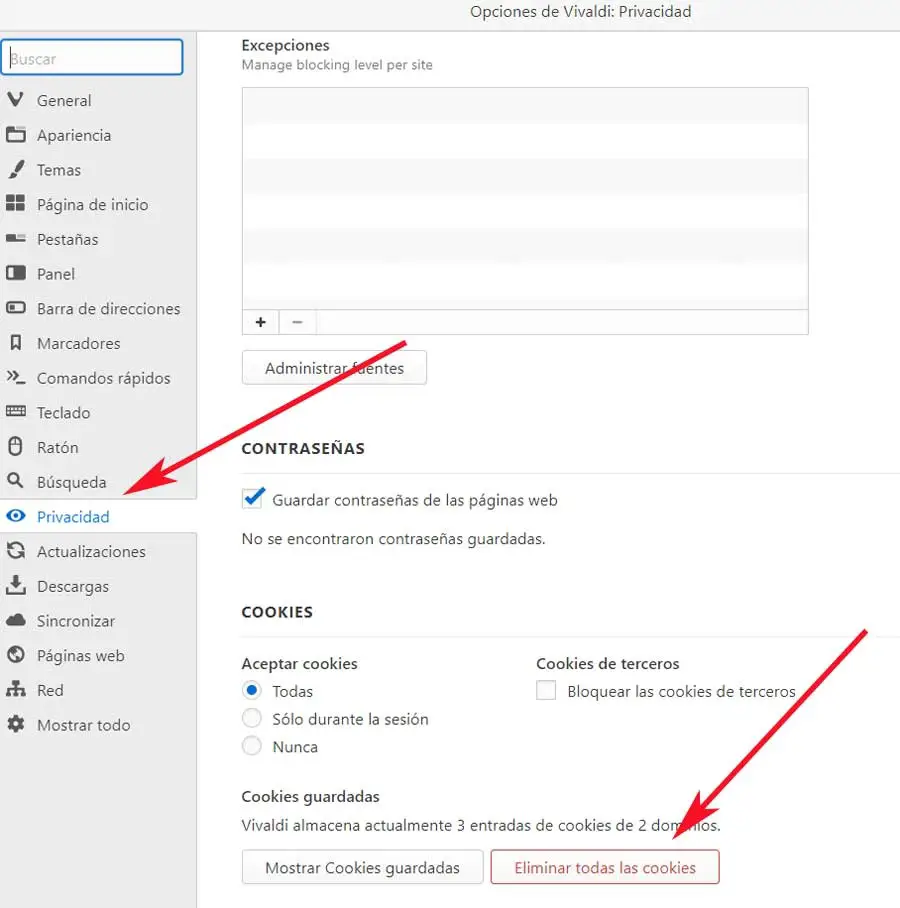Click inside the Excepciones site list

point(525,198)
